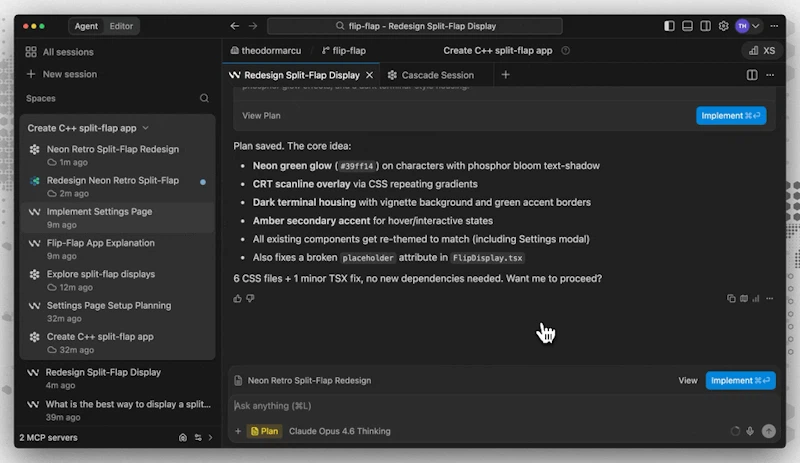The height and width of the screenshot is (463, 800).
Task: Open tab bar more options
Action: coord(770,75)
